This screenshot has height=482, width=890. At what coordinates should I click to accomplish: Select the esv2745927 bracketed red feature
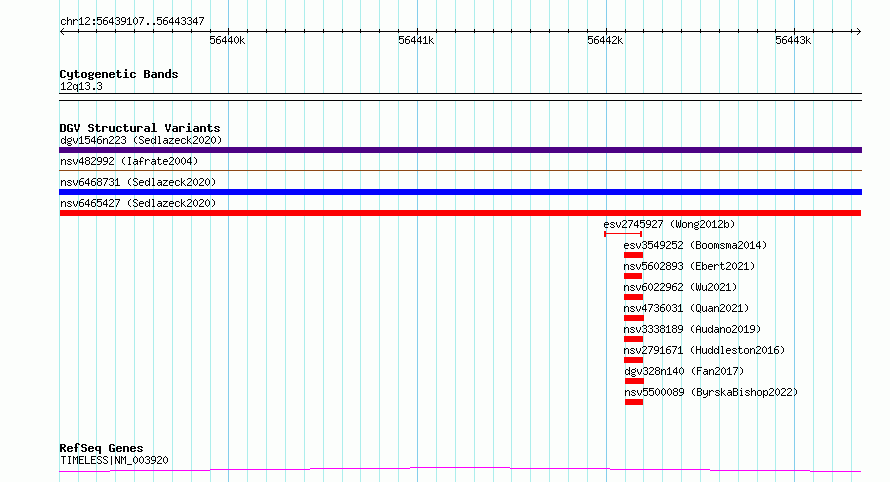(623, 234)
